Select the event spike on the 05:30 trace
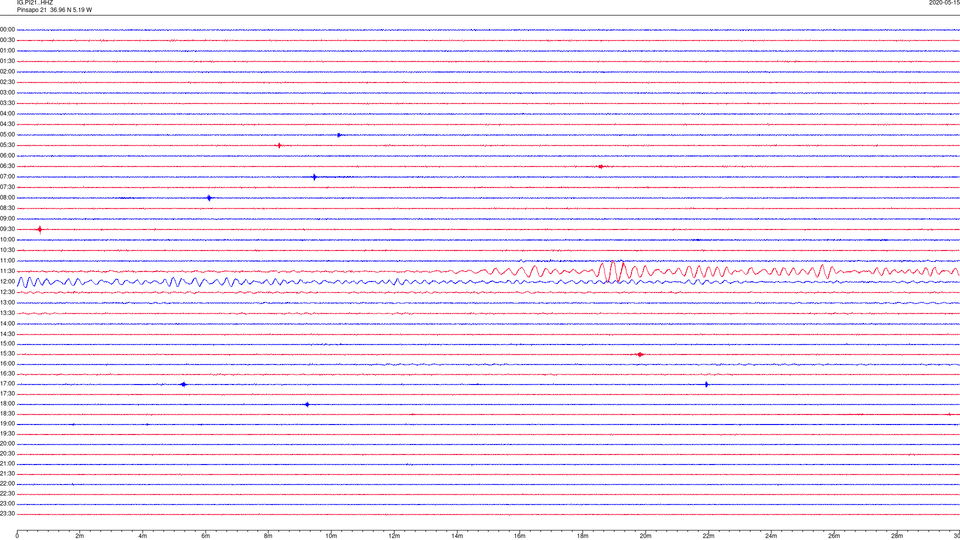This screenshot has width=960, height=540. coord(279,146)
